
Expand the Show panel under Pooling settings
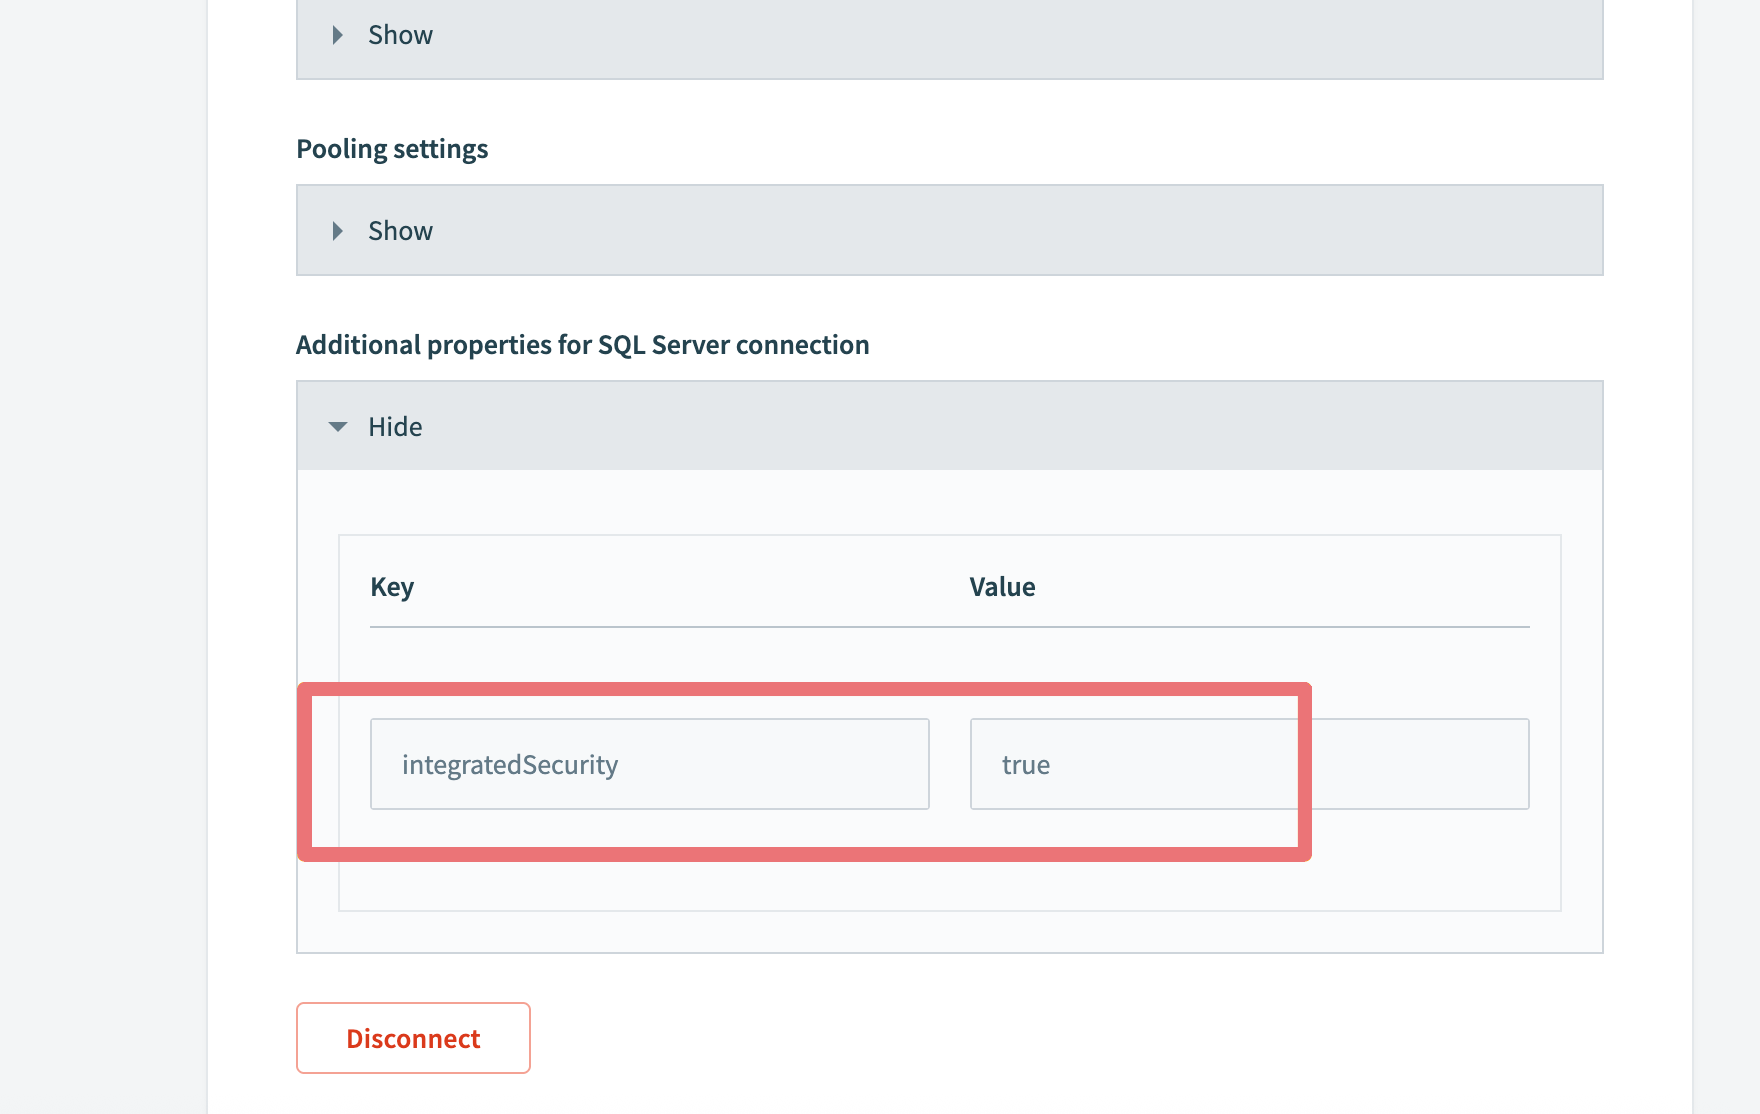pos(400,231)
